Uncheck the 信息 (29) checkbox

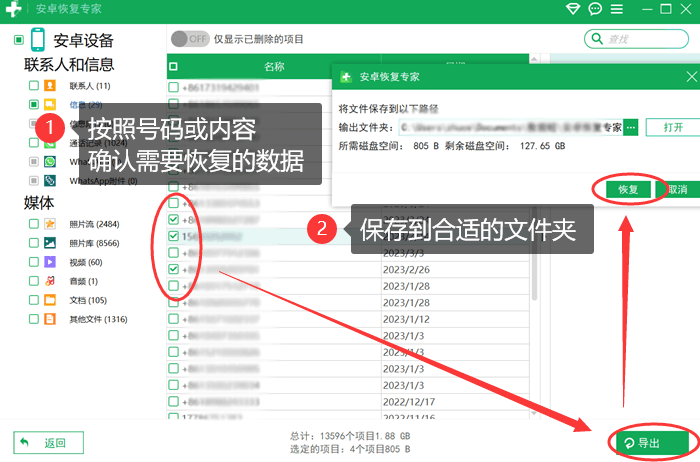click(x=33, y=104)
